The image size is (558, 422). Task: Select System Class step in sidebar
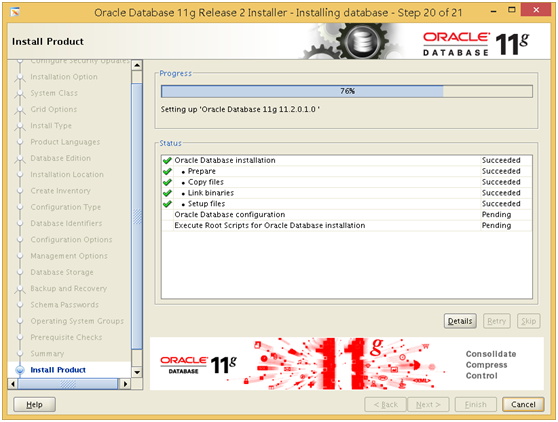[x=54, y=93]
